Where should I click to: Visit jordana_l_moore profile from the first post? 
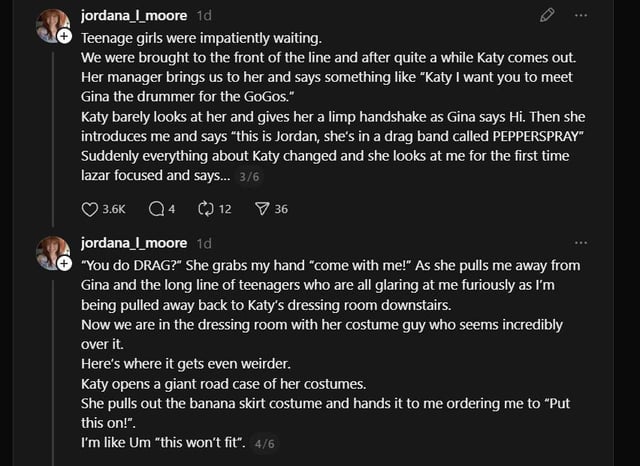tap(134, 15)
